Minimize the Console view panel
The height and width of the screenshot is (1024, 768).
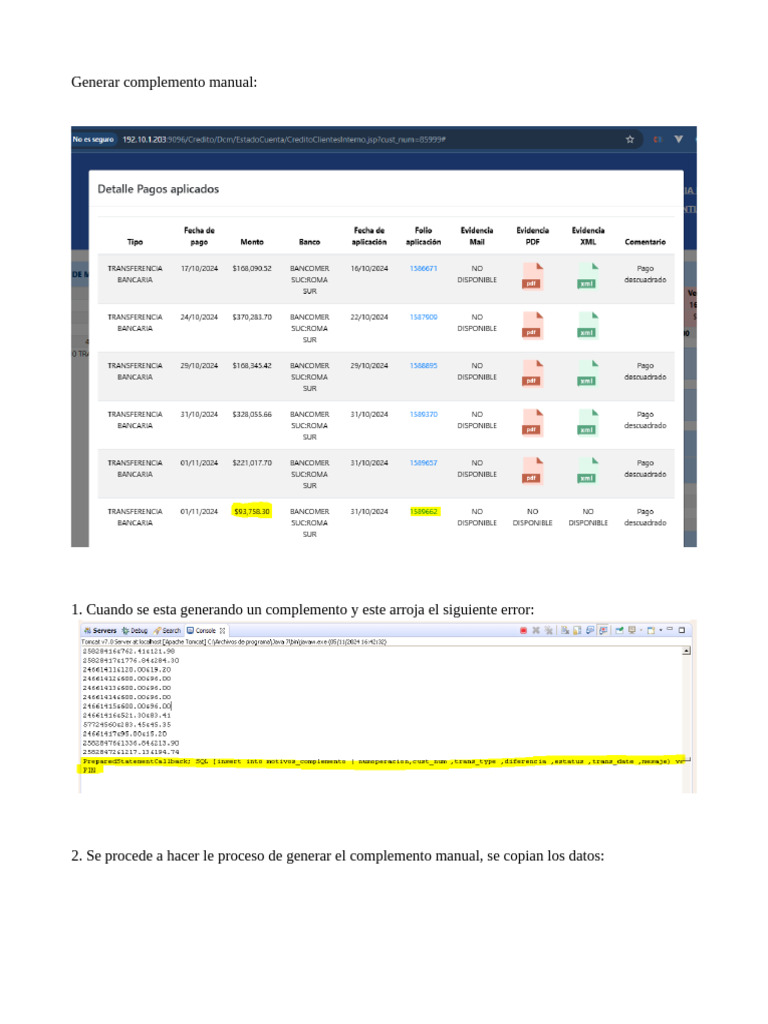tap(669, 629)
